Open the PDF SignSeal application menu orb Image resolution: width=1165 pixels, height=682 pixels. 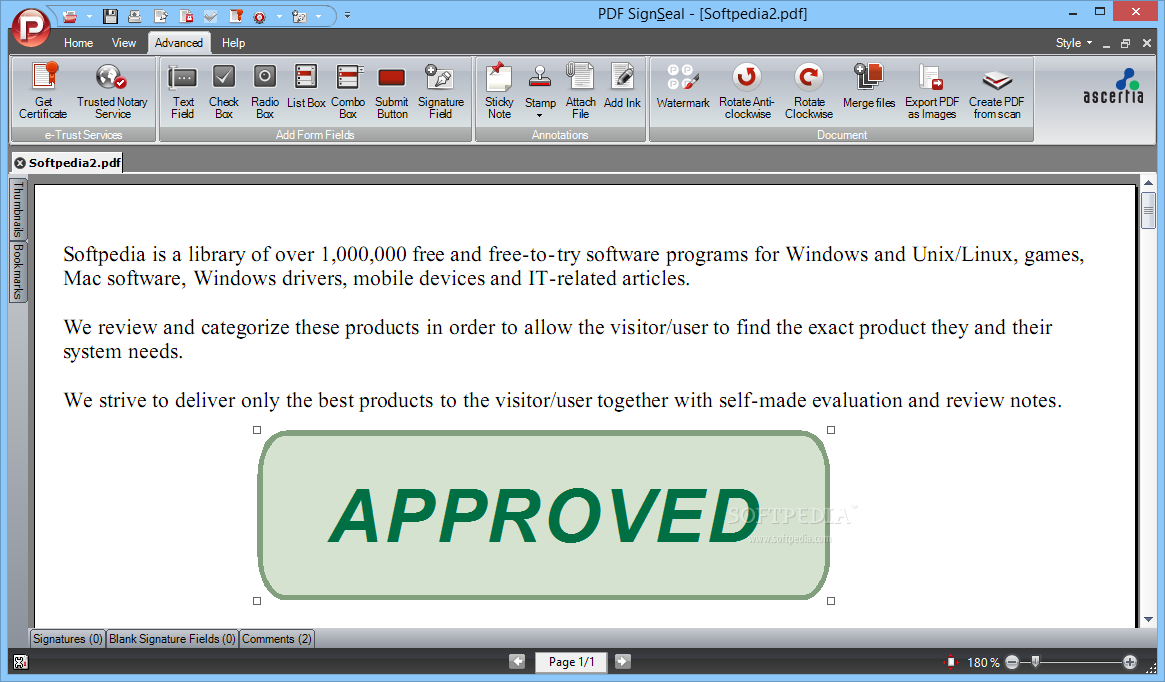pos(30,27)
